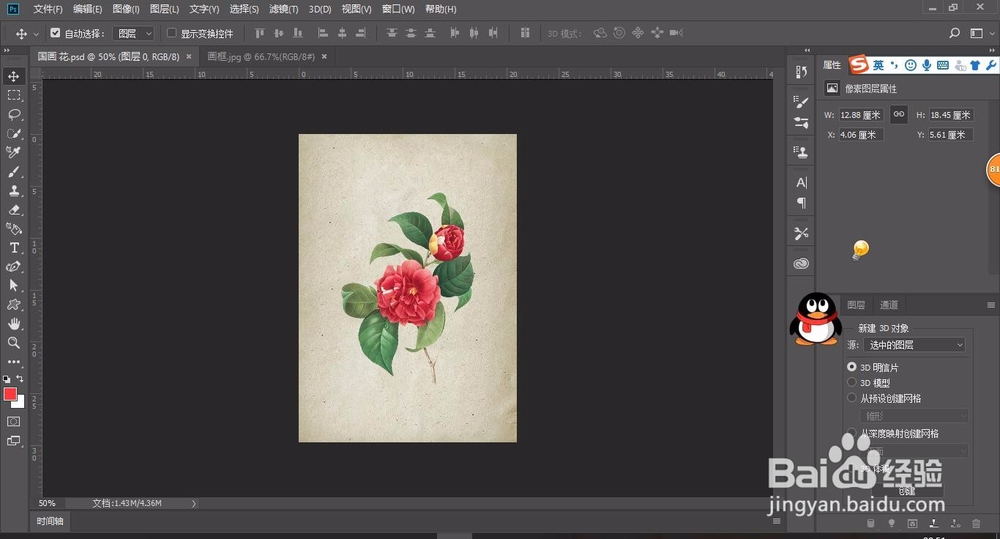Add new light with the bulb icon
This screenshot has height=539, width=1000.
(892, 524)
